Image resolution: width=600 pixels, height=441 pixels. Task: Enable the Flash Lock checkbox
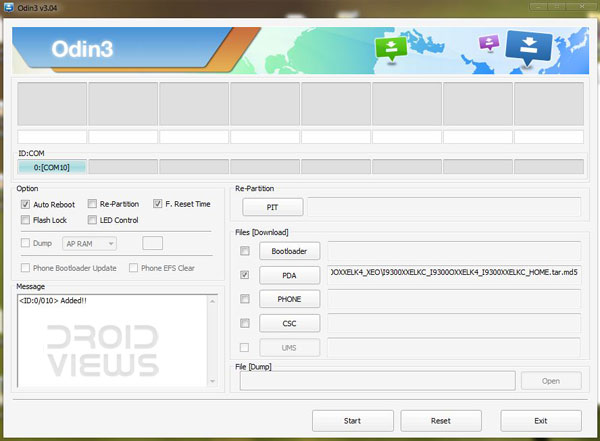pyautogui.click(x=25, y=220)
